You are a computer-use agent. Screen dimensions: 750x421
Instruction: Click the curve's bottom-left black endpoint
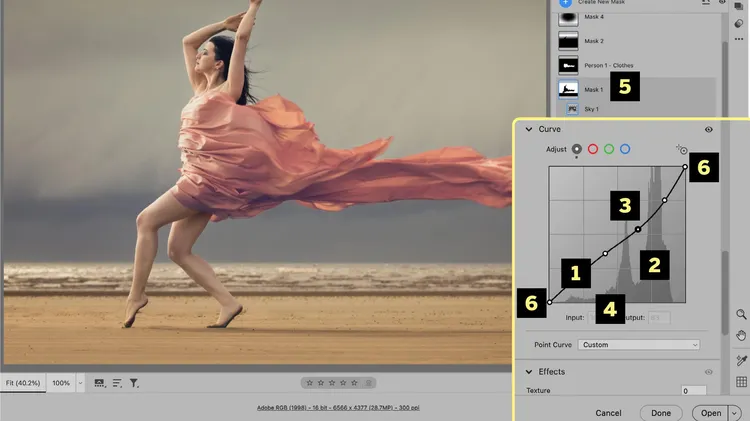[x=550, y=302]
